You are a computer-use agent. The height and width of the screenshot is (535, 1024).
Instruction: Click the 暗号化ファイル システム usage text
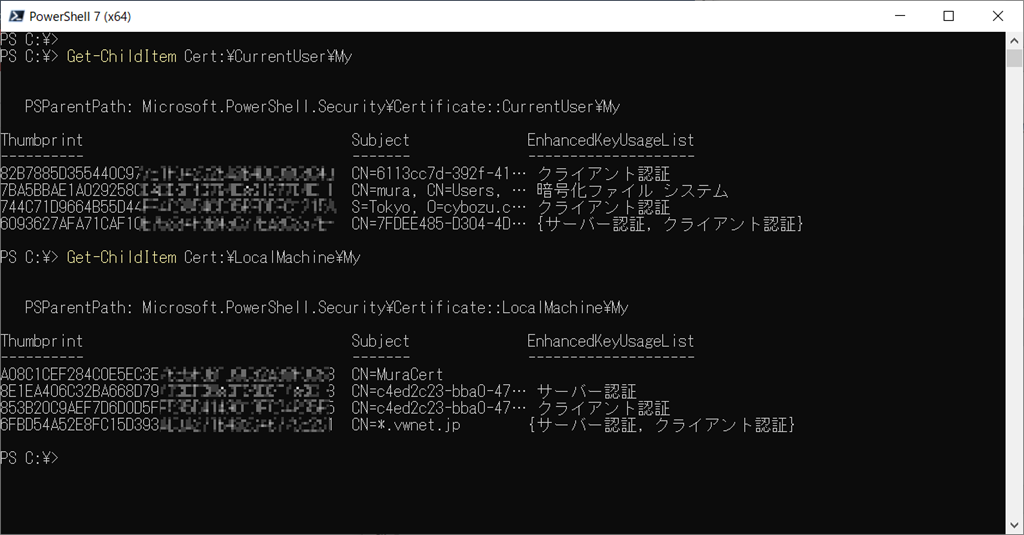tap(632, 190)
